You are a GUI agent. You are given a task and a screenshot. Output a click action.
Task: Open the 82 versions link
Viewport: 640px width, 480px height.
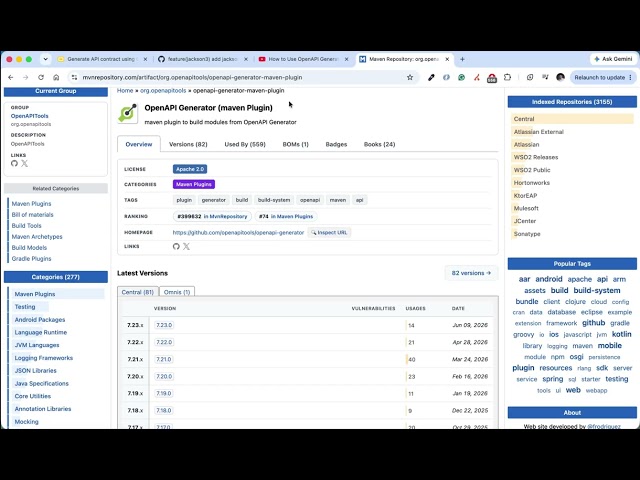click(x=471, y=273)
